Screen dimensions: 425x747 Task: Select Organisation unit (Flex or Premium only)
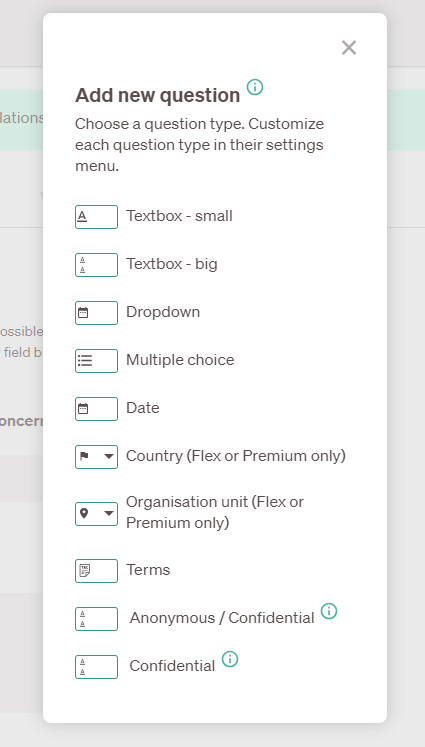[x=215, y=512]
